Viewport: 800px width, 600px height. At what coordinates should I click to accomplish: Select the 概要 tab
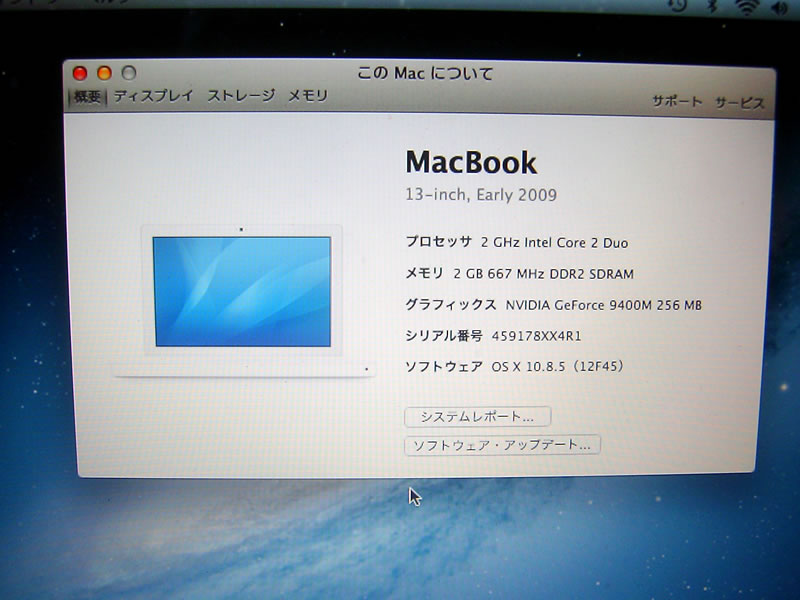[x=87, y=96]
